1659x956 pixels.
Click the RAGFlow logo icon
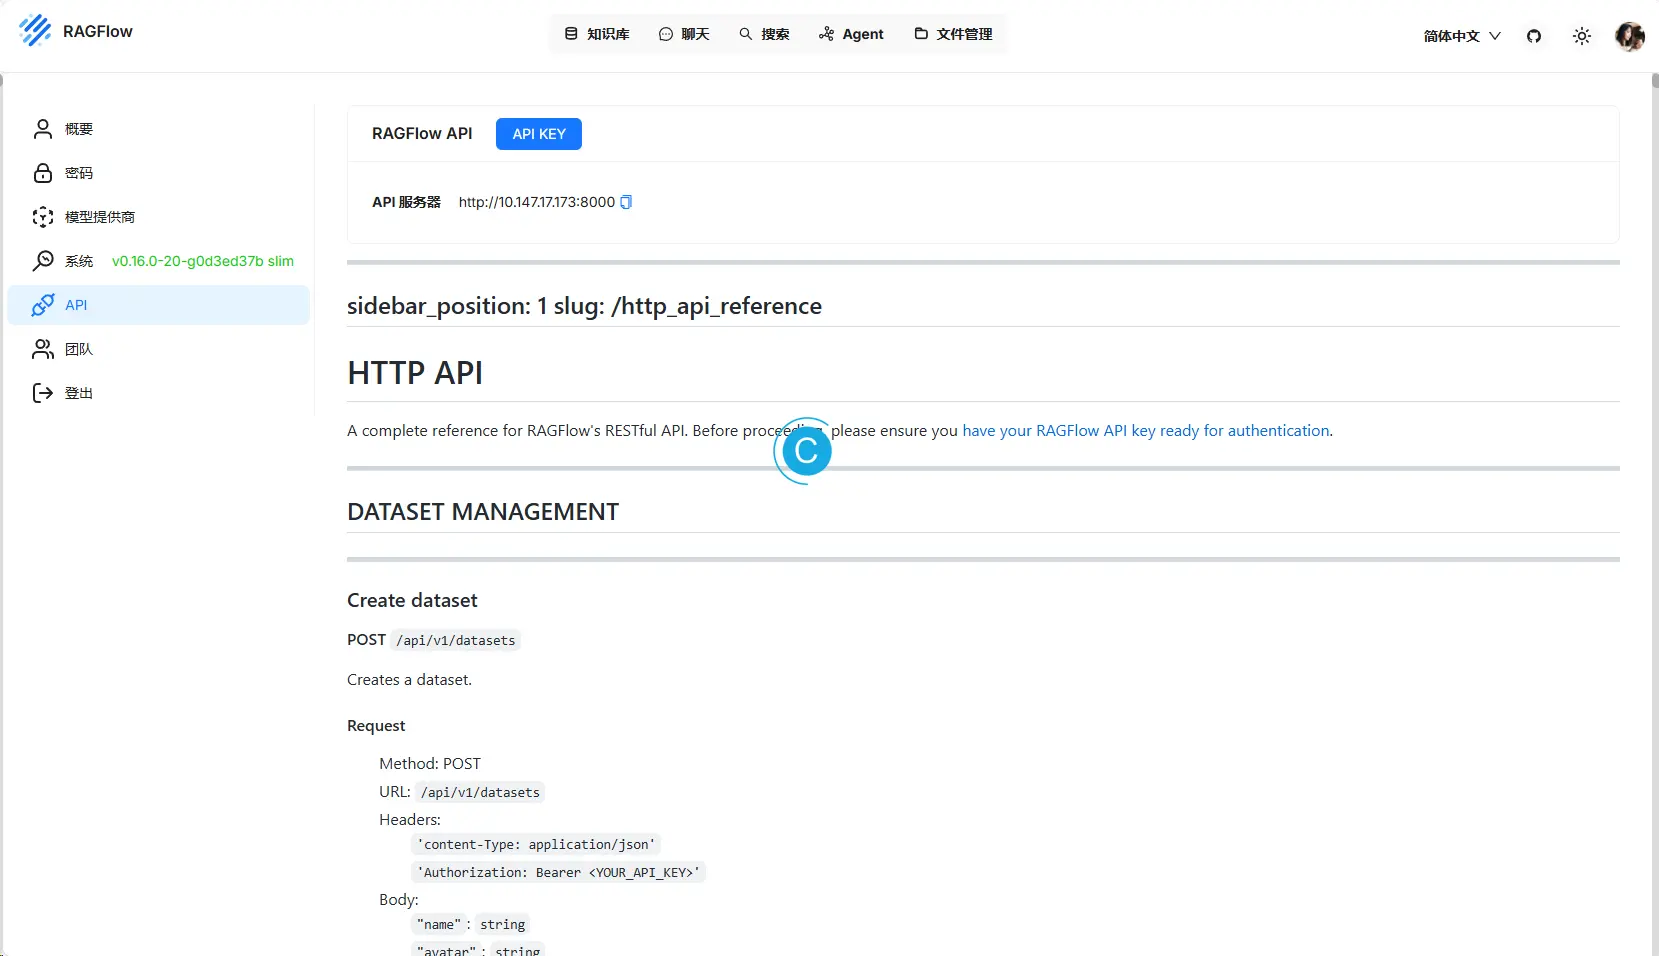click(35, 31)
